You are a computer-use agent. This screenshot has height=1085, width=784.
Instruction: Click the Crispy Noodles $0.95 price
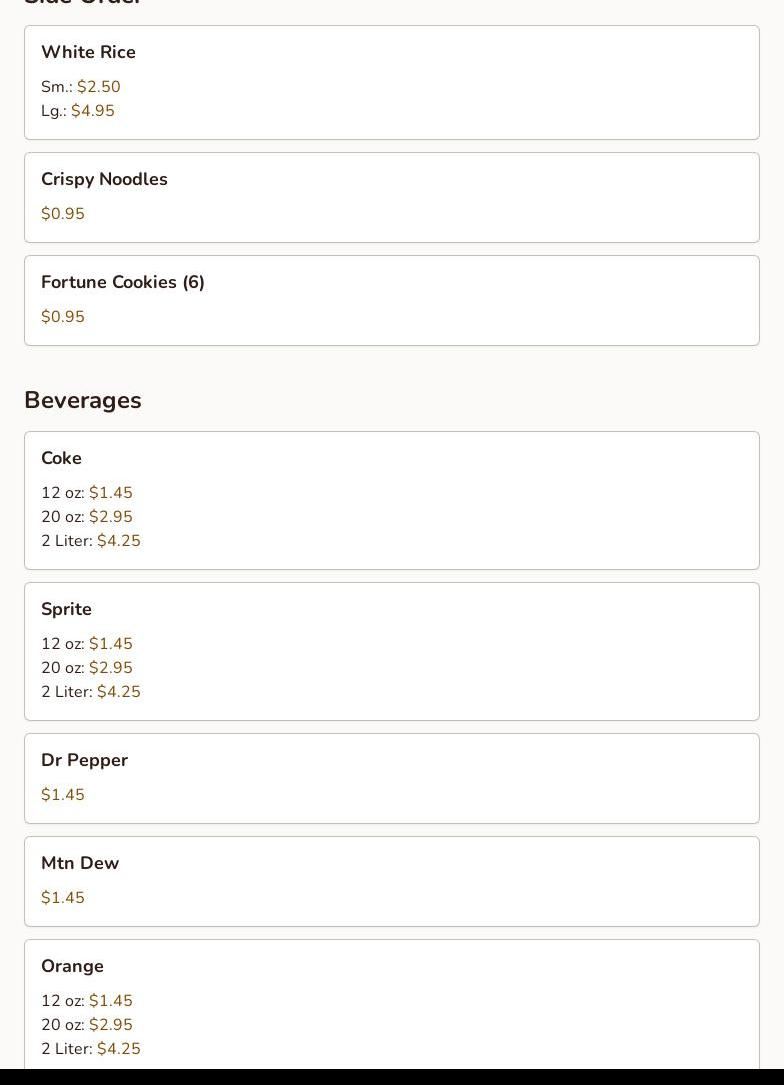pyautogui.click(x=63, y=213)
